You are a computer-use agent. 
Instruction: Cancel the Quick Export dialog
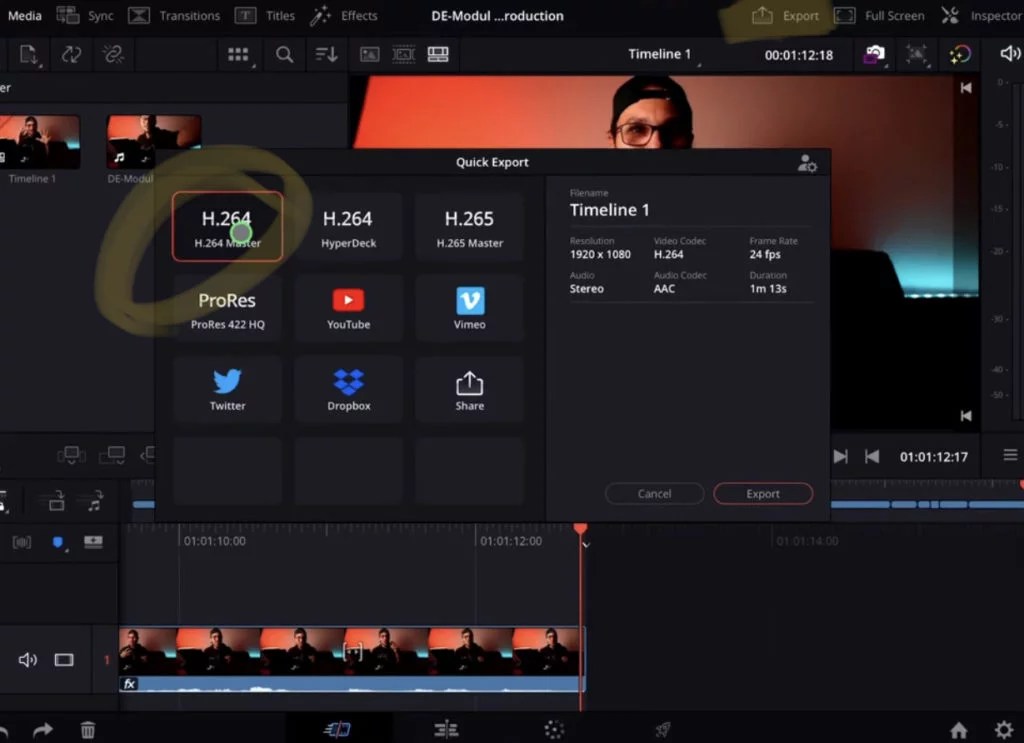[654, 493]
